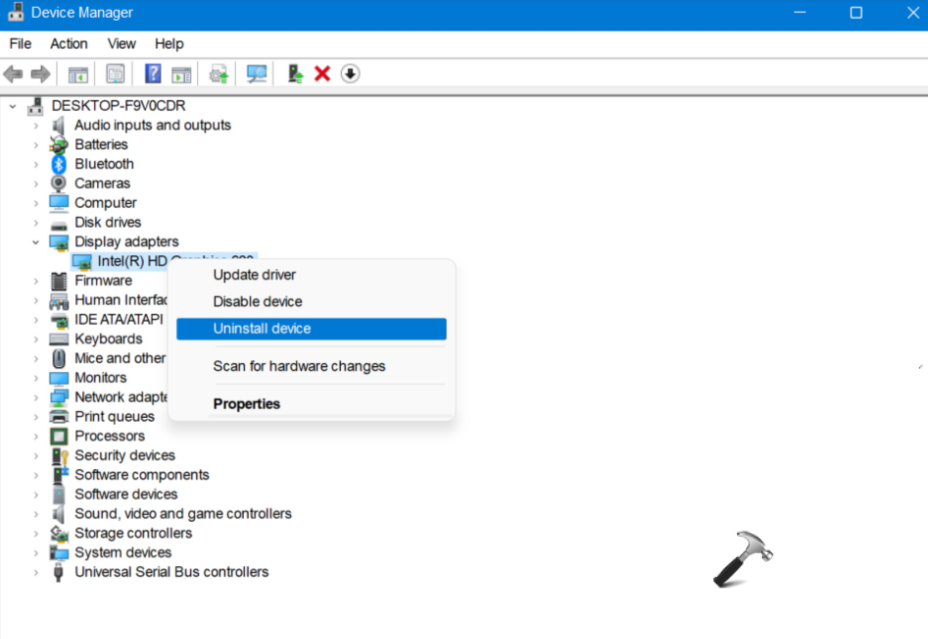
Task: Choose Disable device from context menu
Action: pyautogui.click(x=311, y=302)
